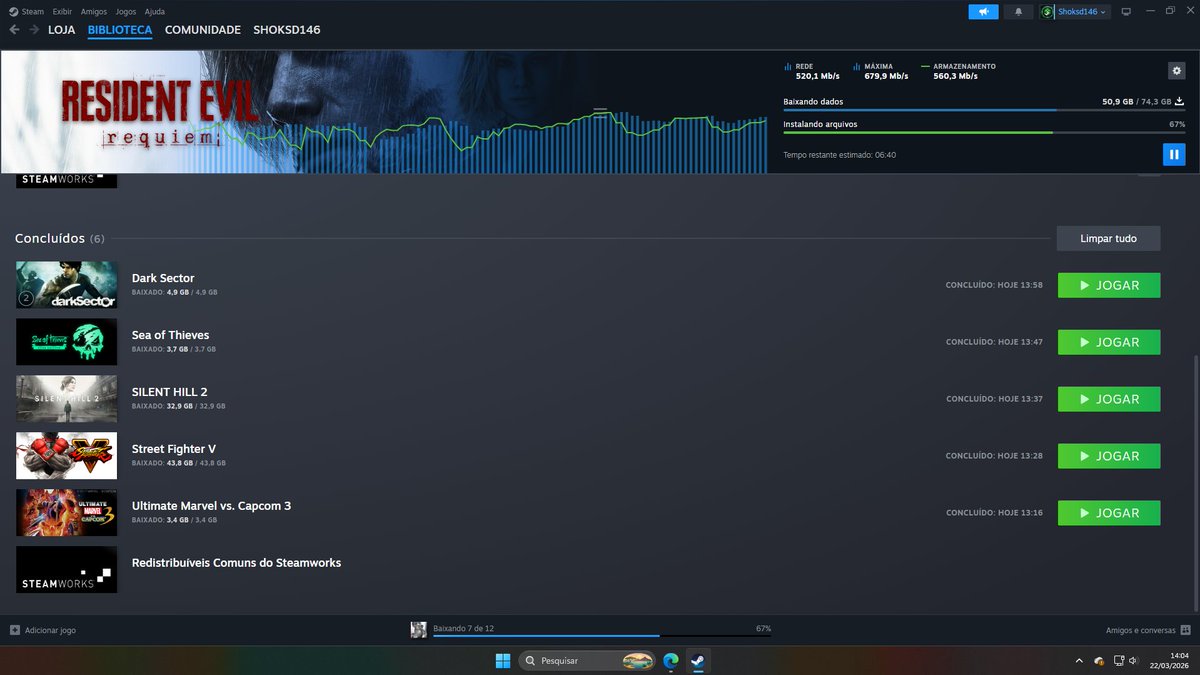
Task: Open the Ajuda menu
Action: (155, 11)
